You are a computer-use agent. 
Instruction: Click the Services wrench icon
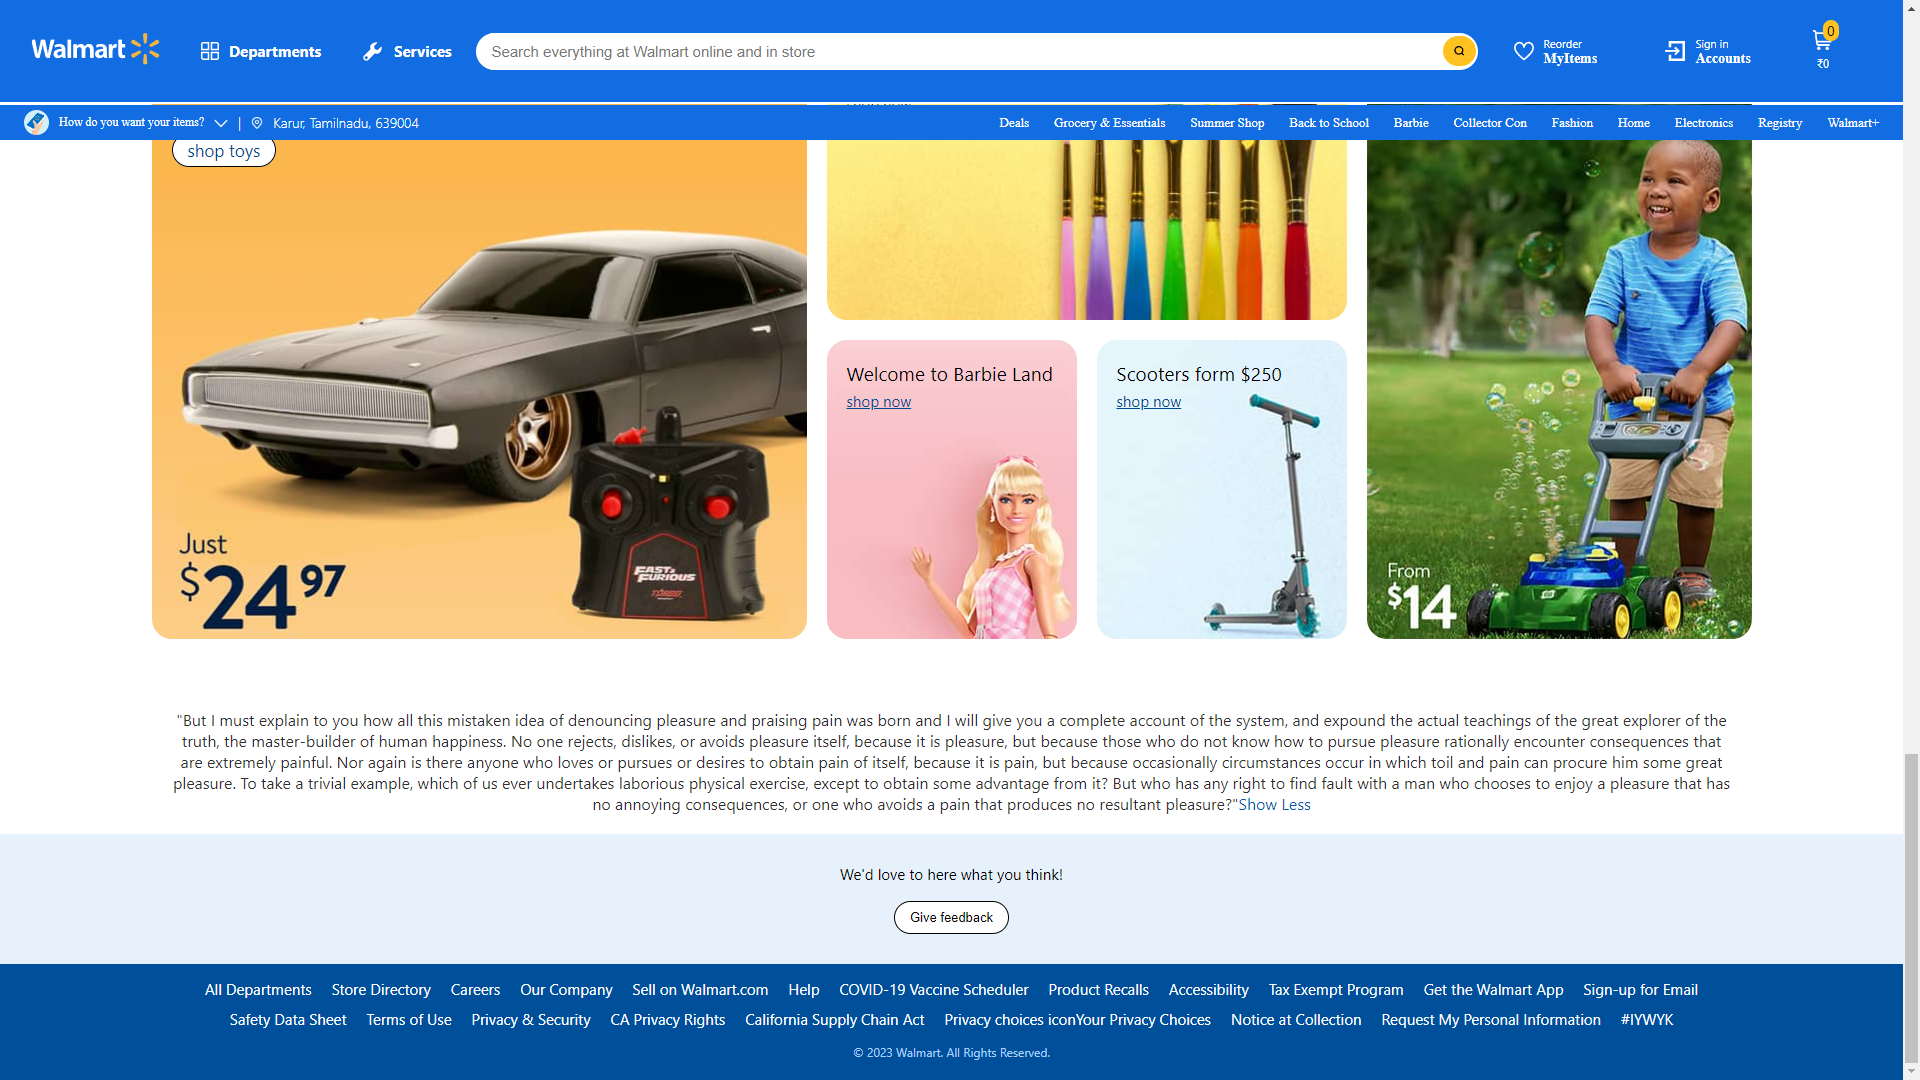[372, 51]
